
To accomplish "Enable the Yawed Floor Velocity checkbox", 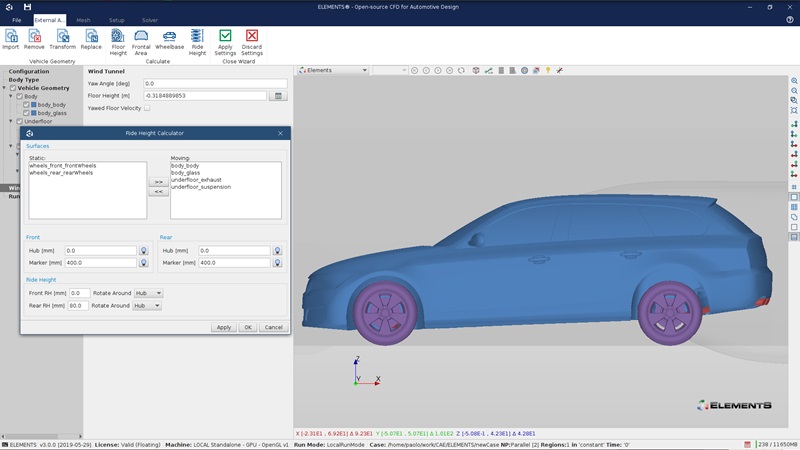I will (147, 108).
